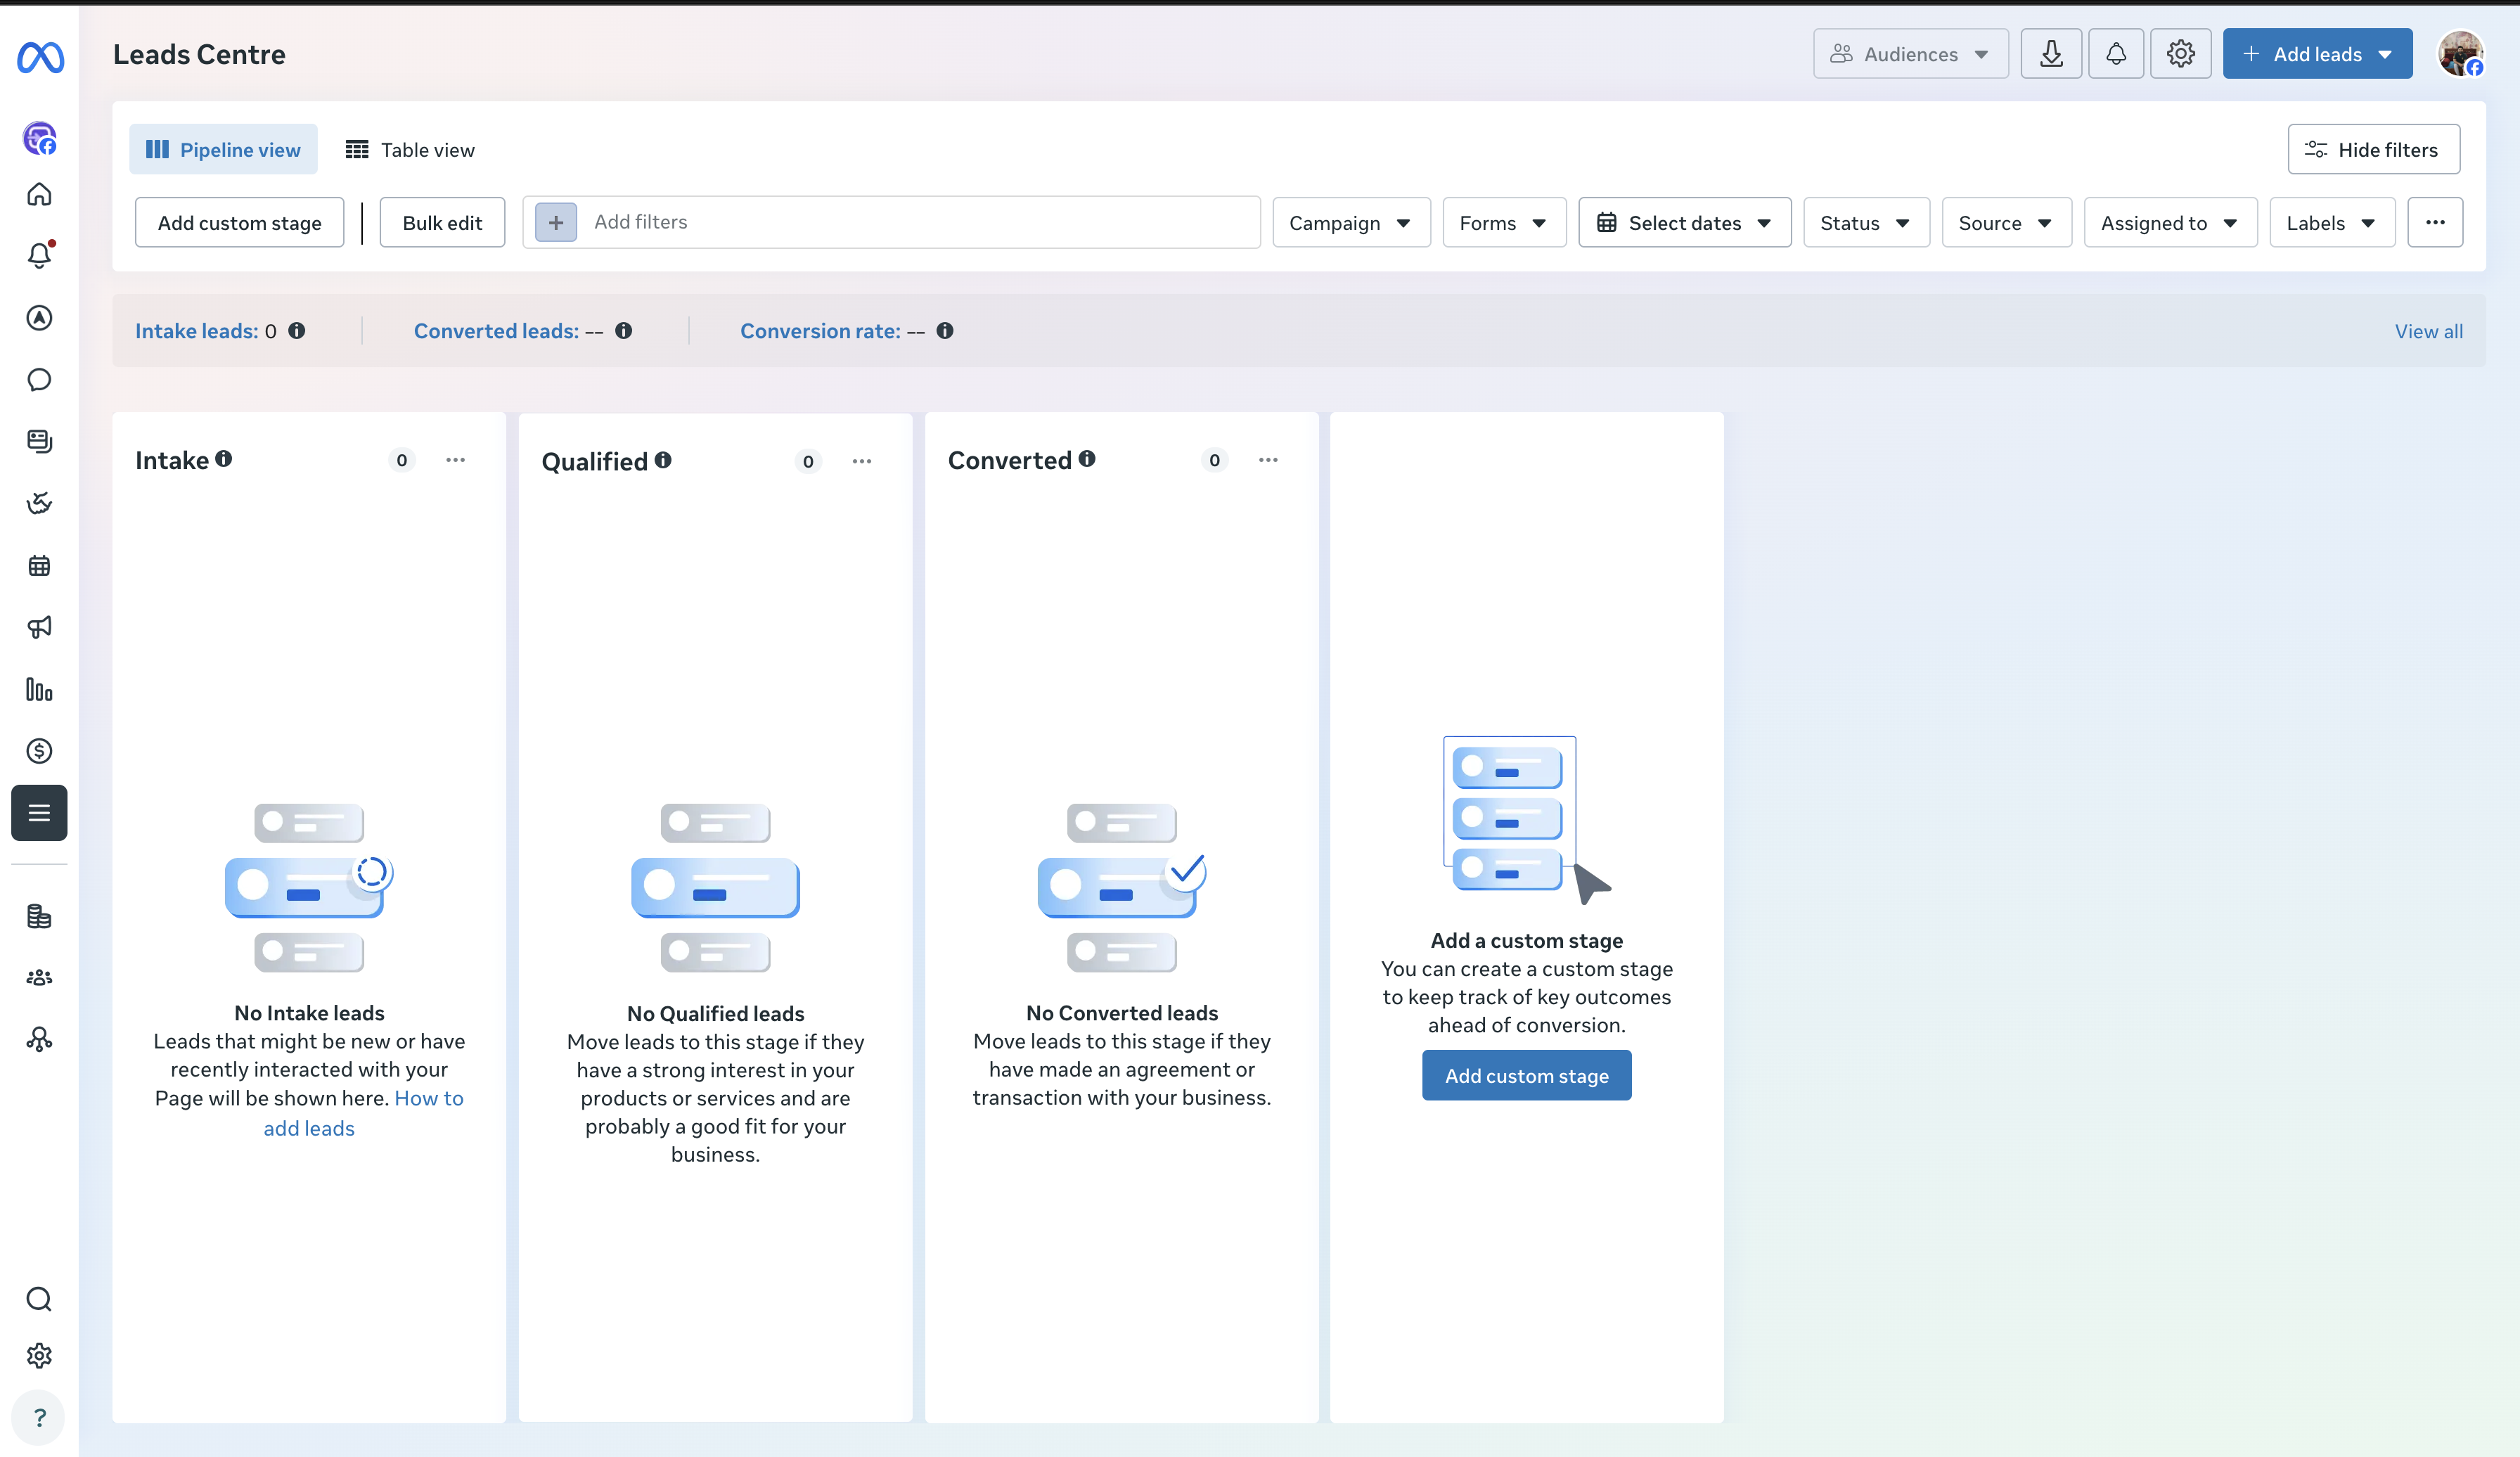Click the profile avatar picture
Image resolution: width=2520 pixels, height=1457 pixels.
coord(2460,54)
